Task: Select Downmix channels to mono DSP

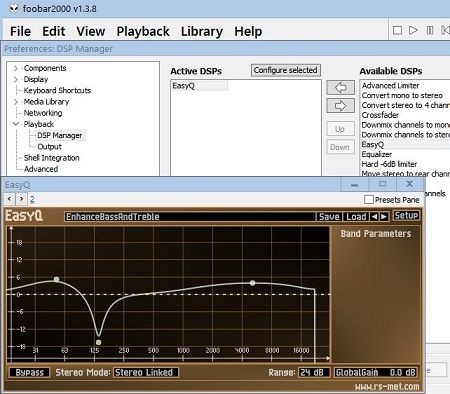Action: tap(405, 125)
